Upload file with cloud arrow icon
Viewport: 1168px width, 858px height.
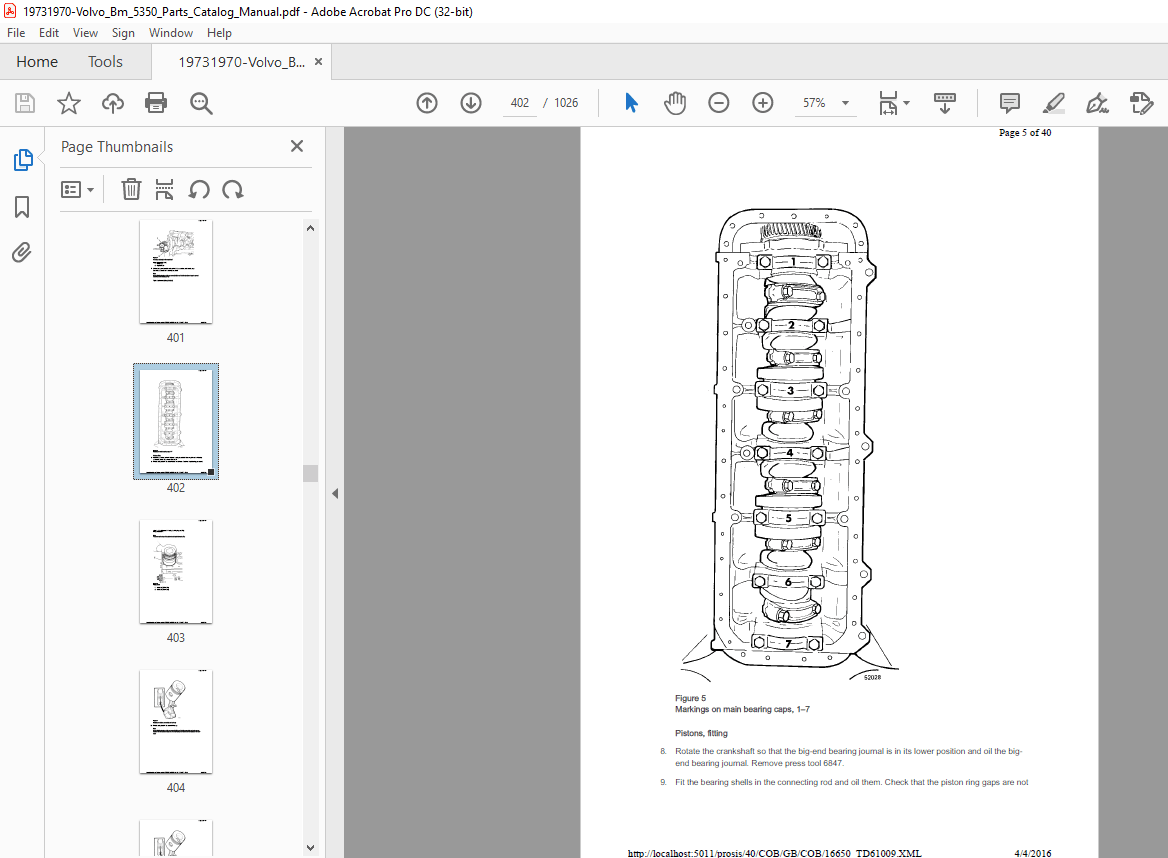pyautogui.click(x=112, y=103)
